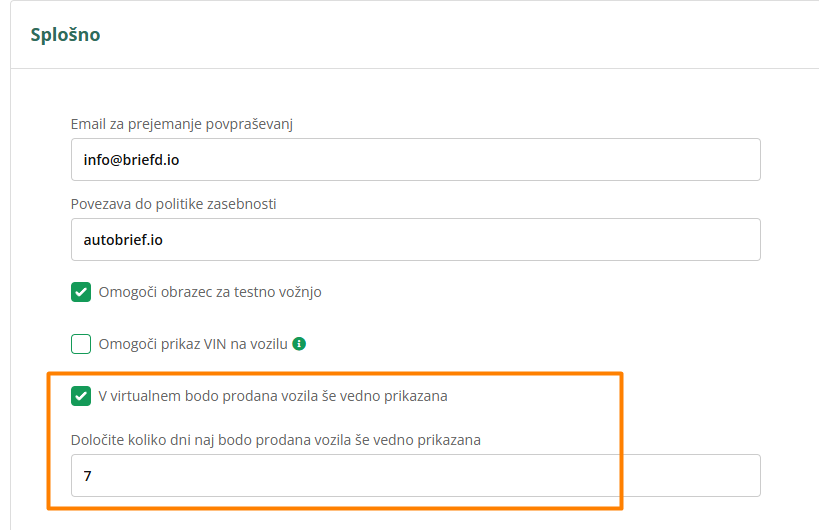Viewport: 819px width, 530px height.
Task: Select the number of days input field
Action: [415, 476]
